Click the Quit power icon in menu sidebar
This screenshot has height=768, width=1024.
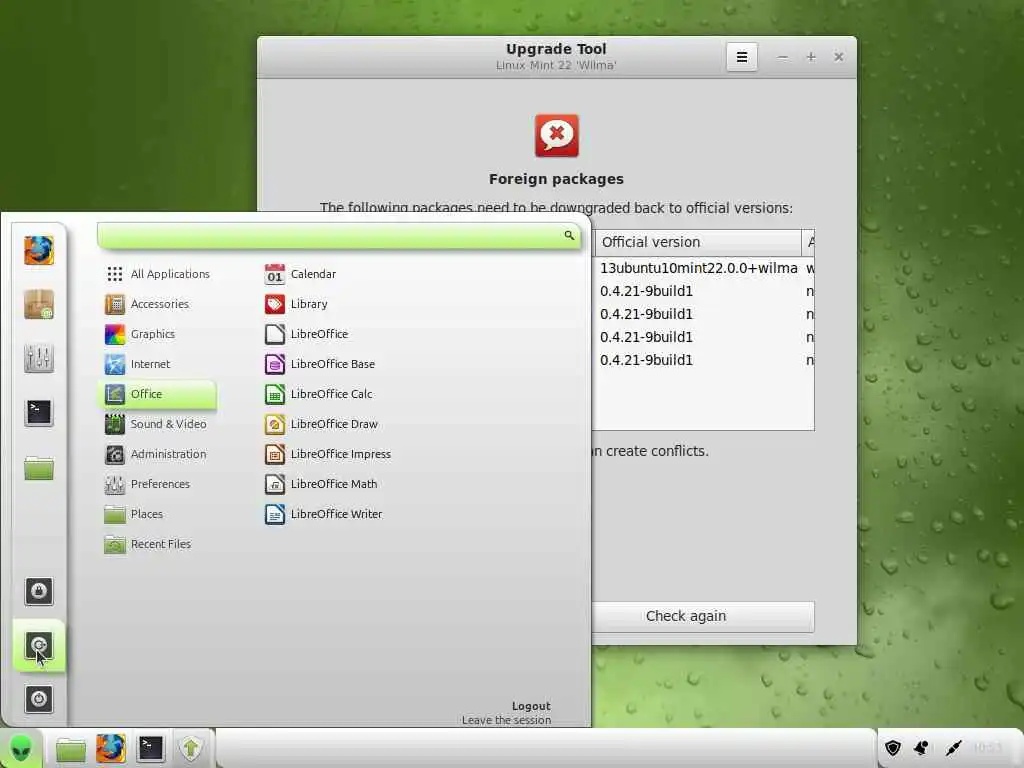(x=39, y=699)
